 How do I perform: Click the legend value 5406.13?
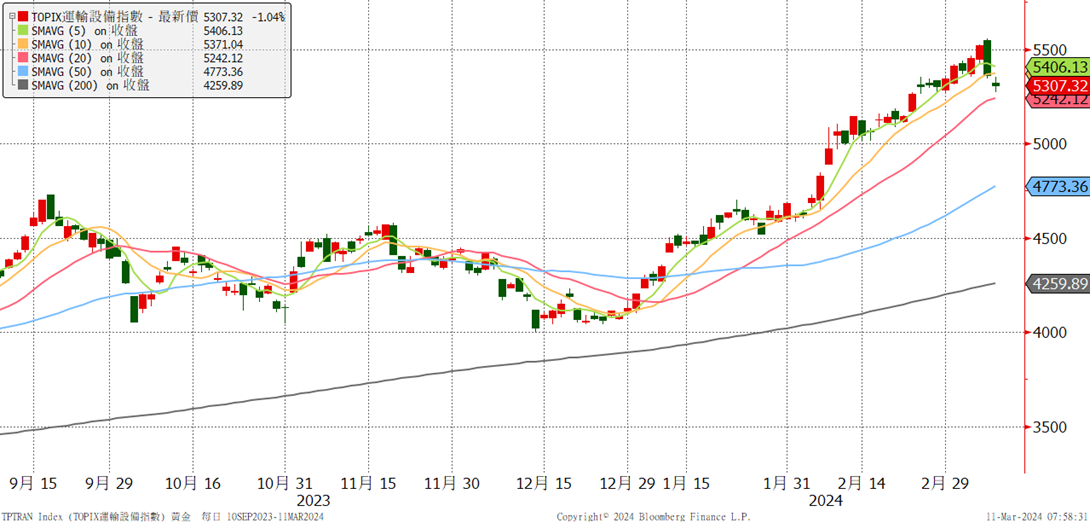click(223, 31)
